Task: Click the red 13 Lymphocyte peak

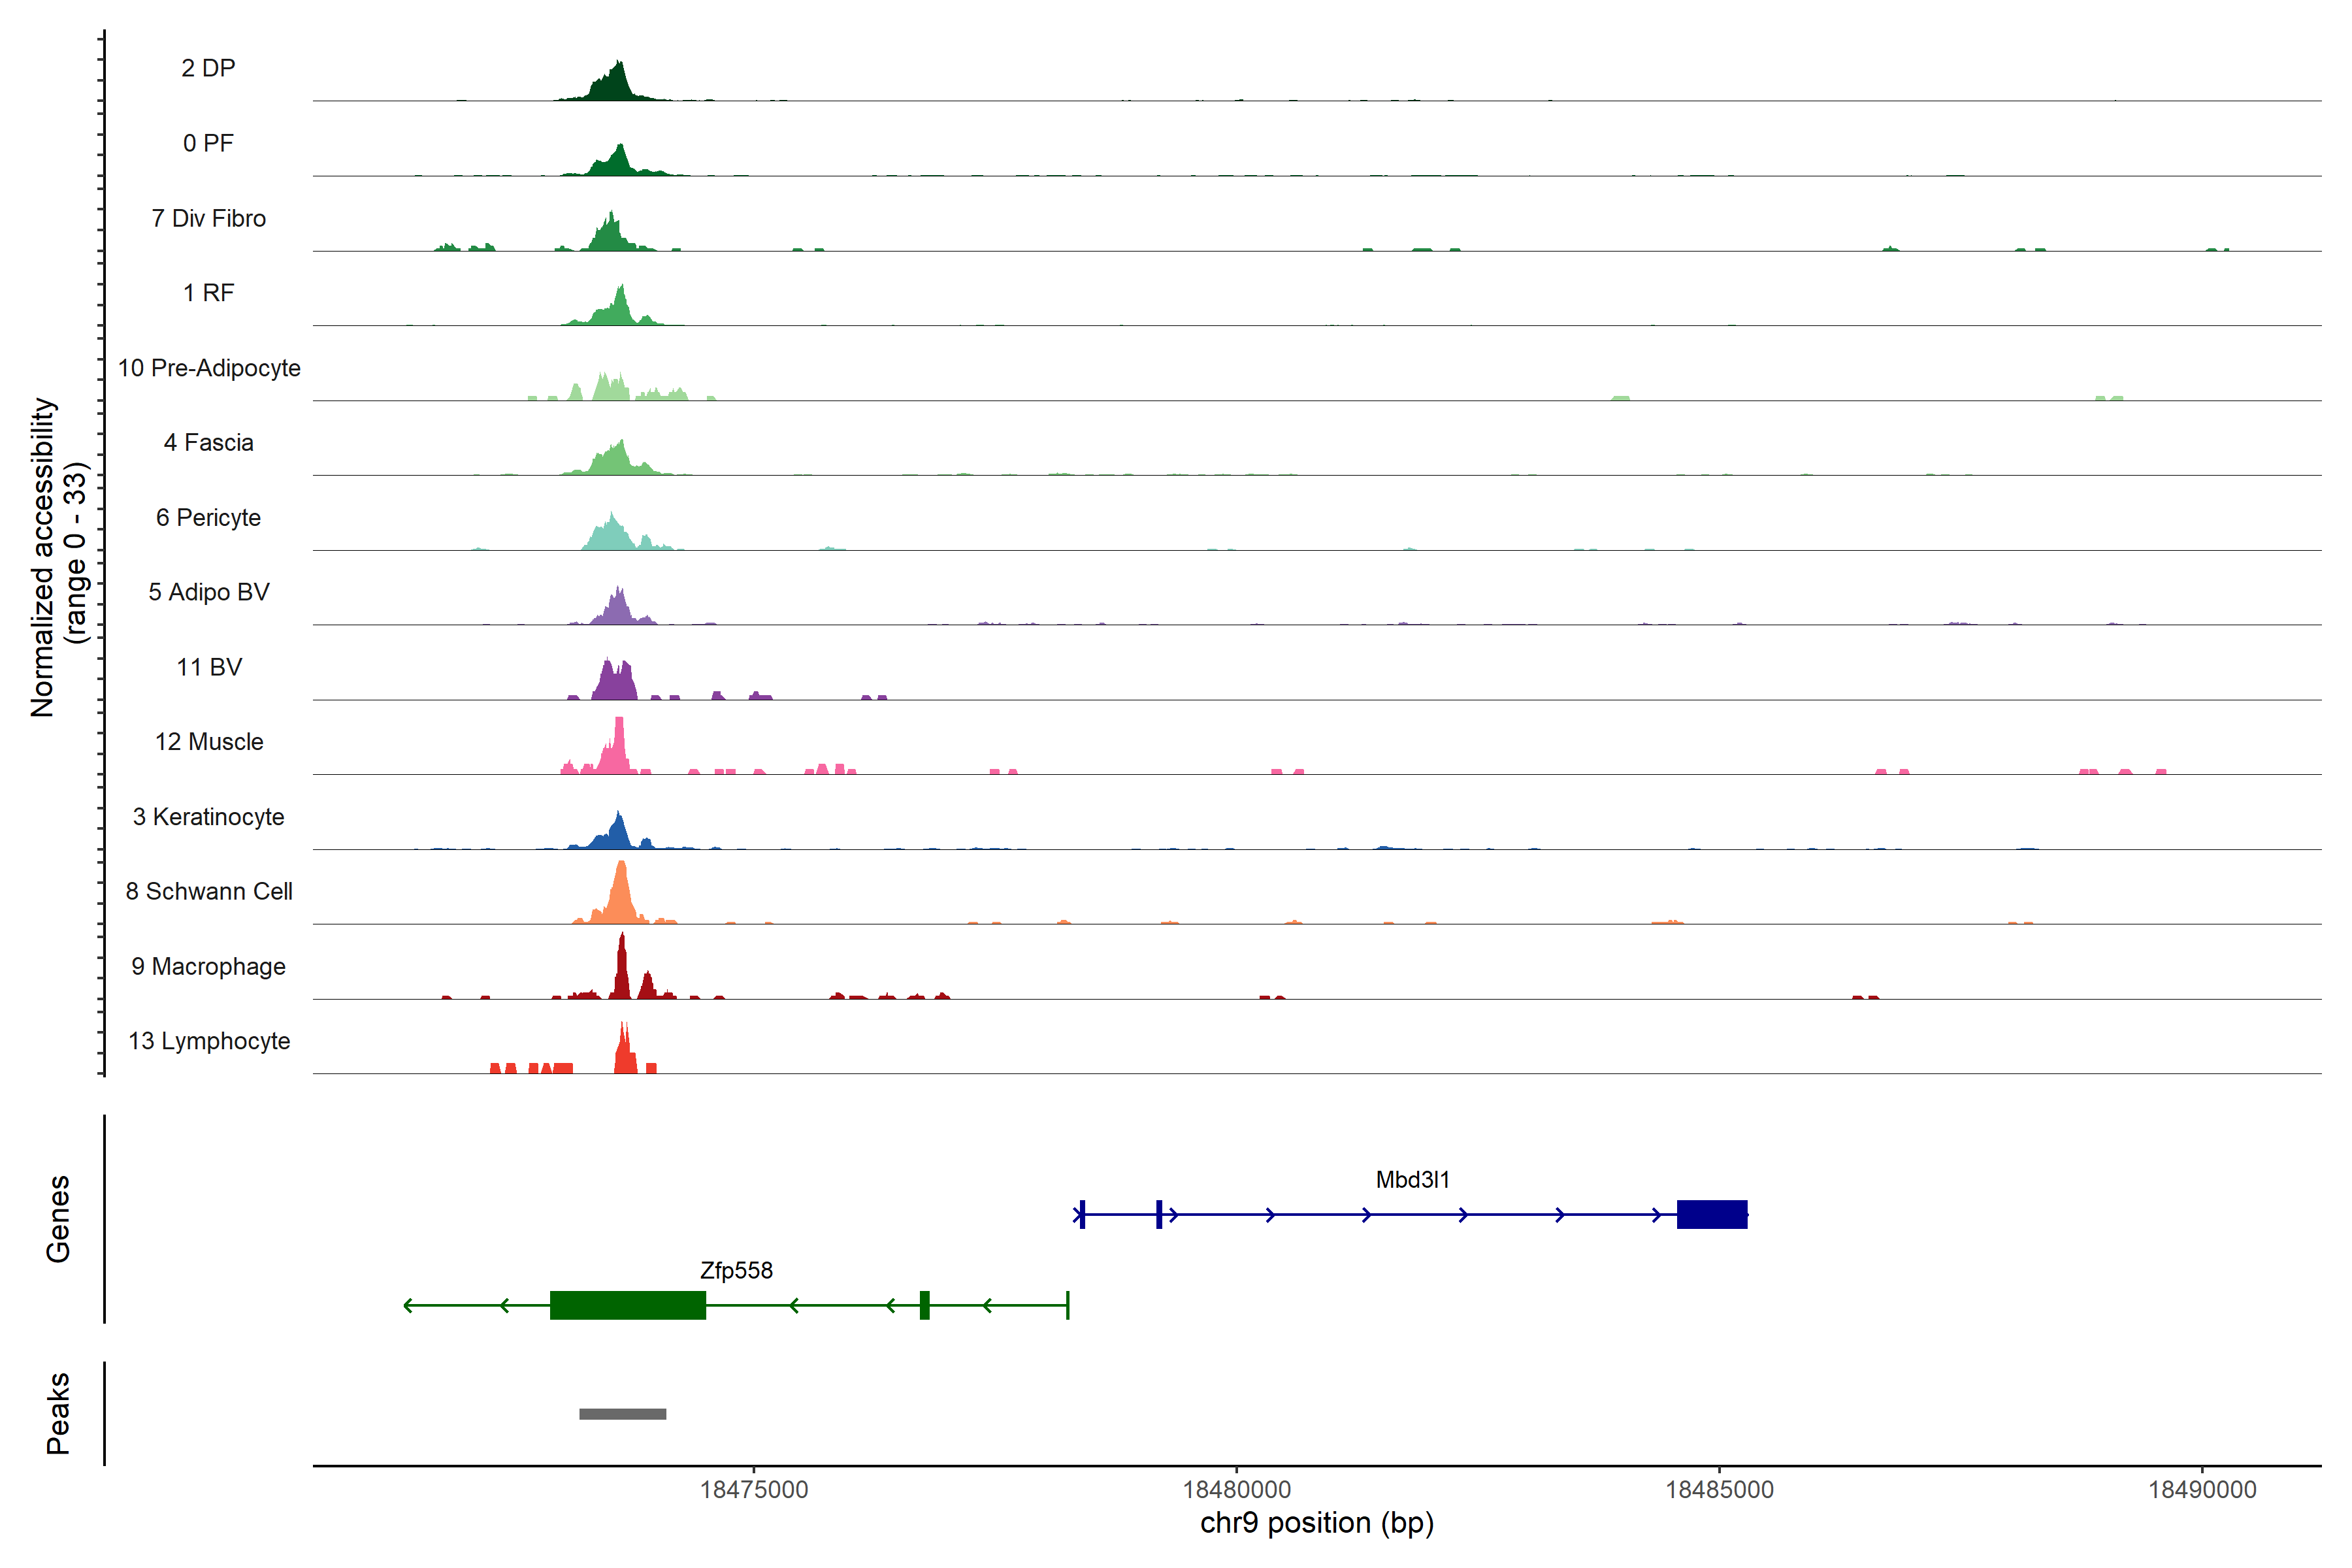Action: (x=624, y=1054)
